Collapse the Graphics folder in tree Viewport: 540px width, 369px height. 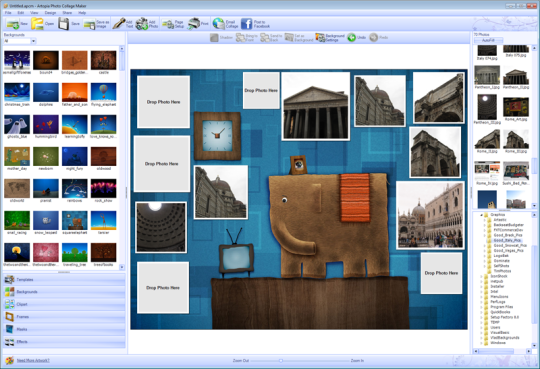[x=481, y=215]
